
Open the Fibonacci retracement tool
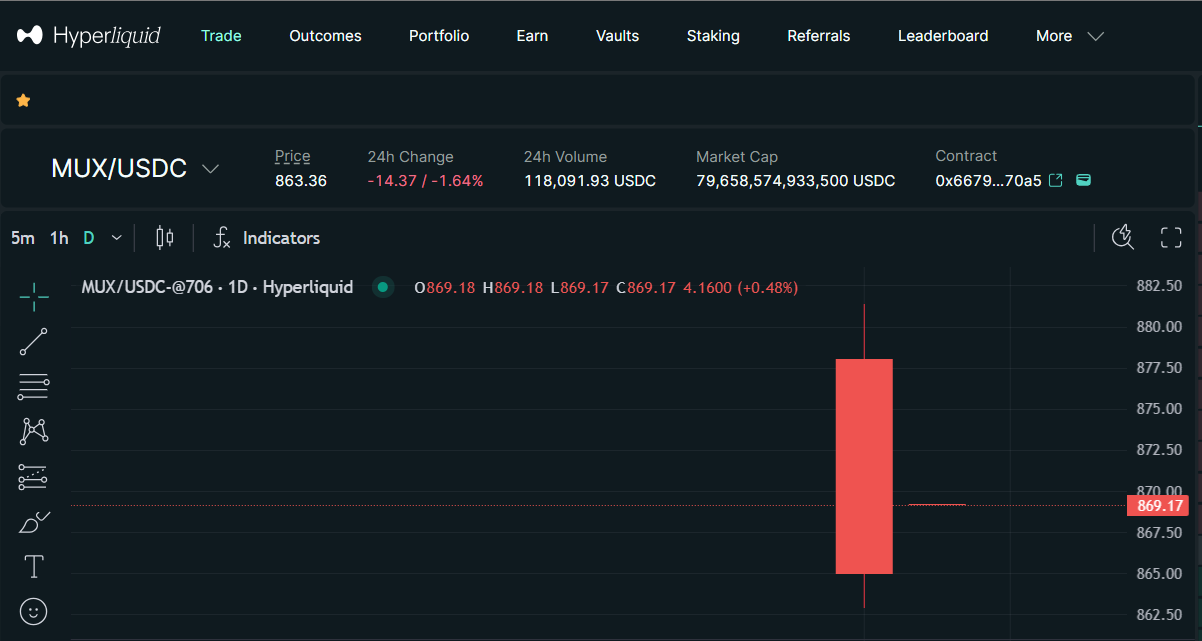tap(34, 386)
